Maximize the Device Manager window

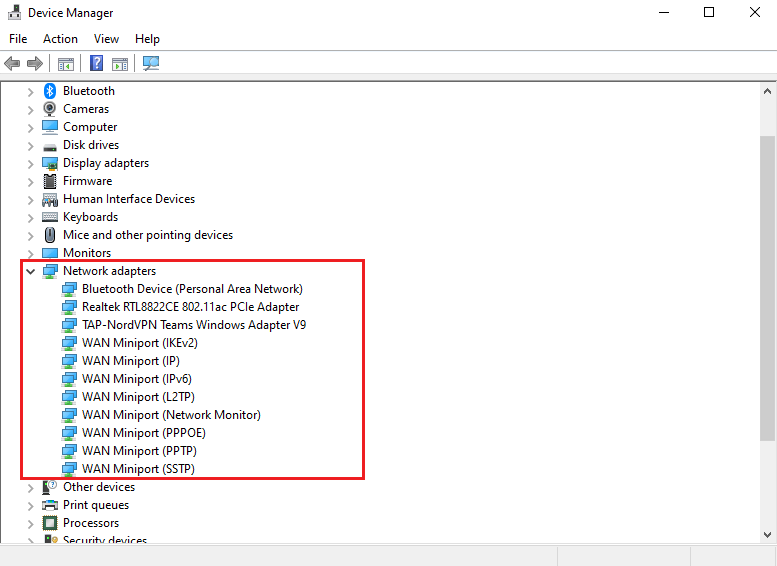tap(709, 12)
